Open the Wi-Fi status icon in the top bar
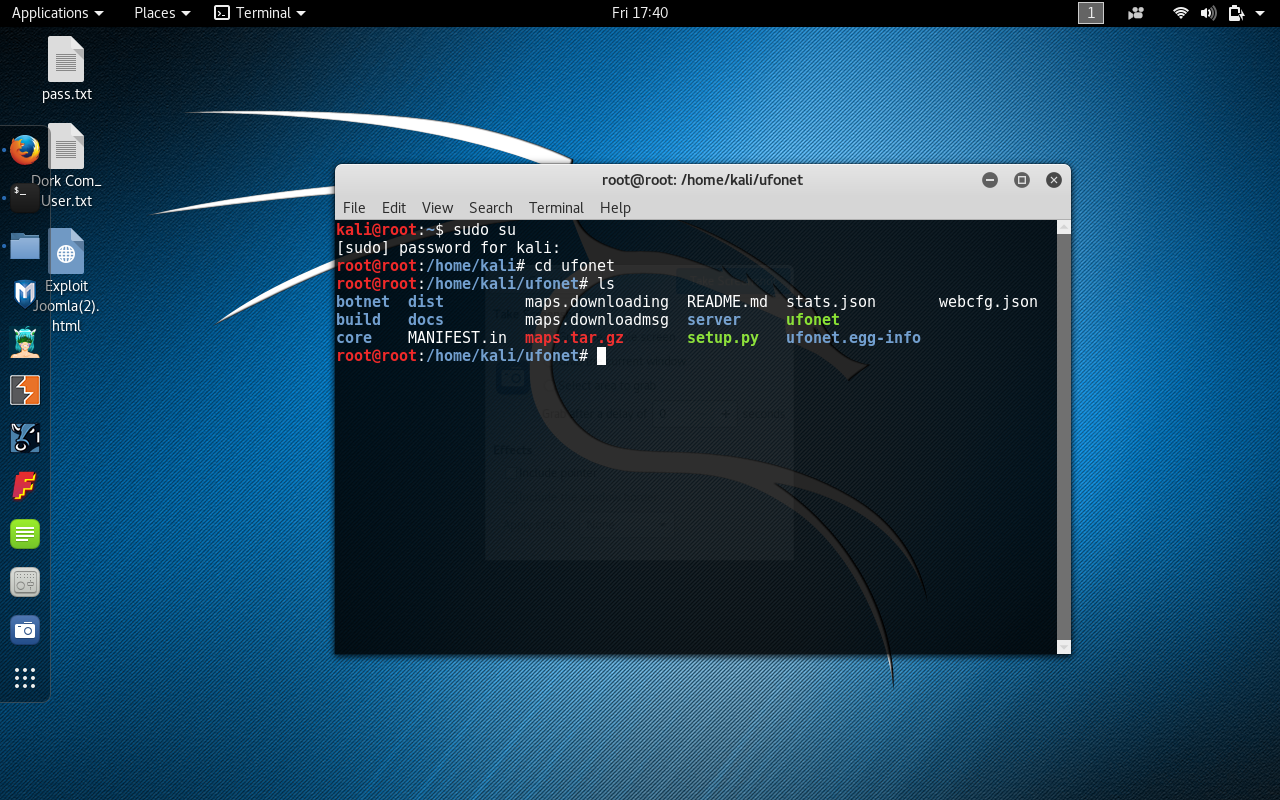1280x800 pixels. tap(1181, 13)
